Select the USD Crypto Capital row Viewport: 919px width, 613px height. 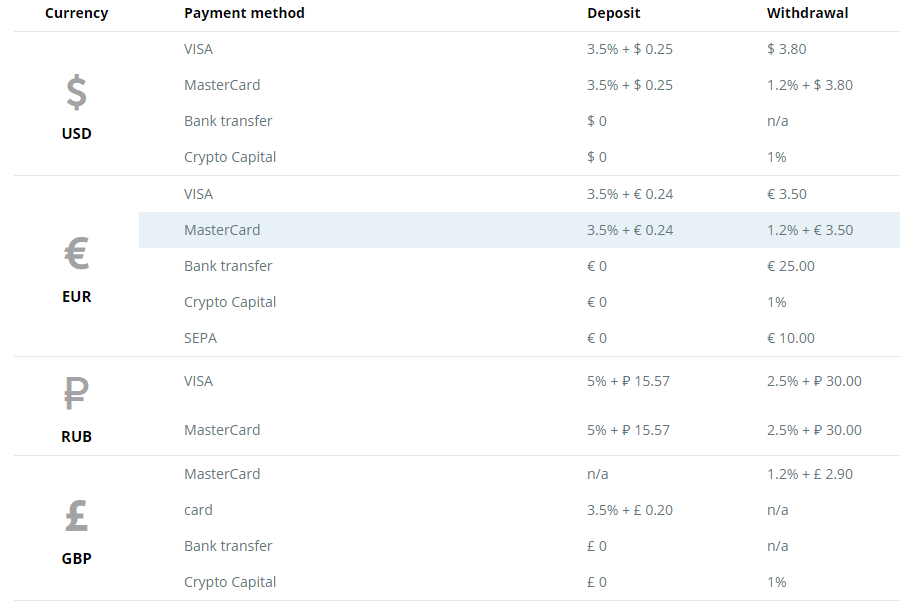pyautogui.click(x=519, y=157)
